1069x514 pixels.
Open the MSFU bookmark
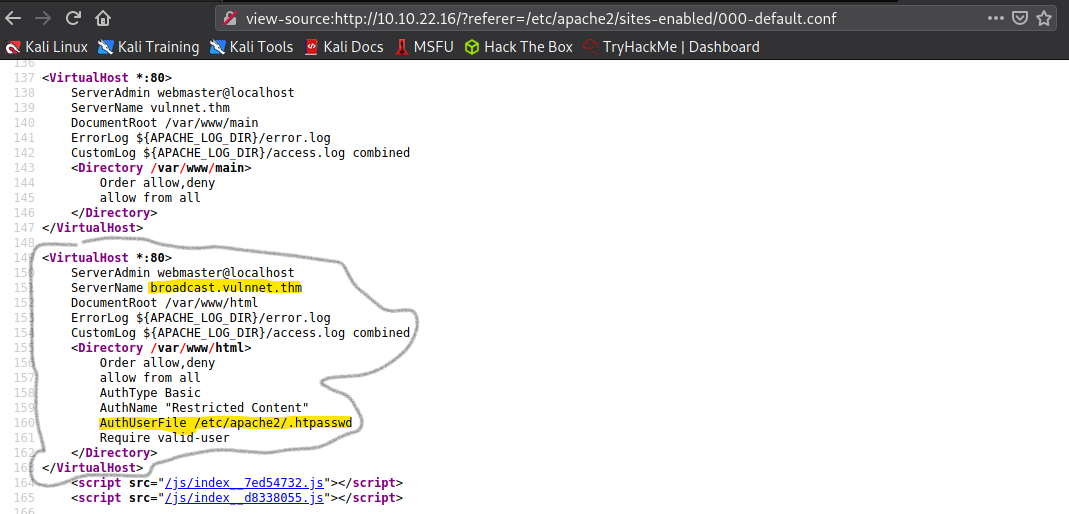click(x=425, y=47)
